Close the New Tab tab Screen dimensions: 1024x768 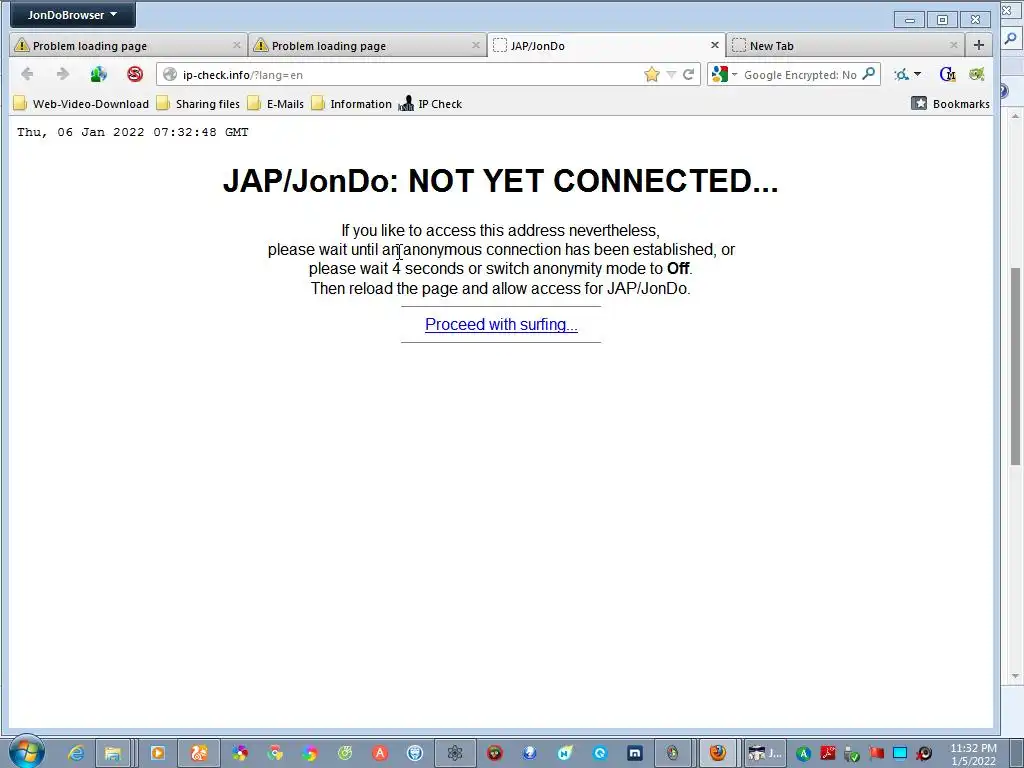953,45
